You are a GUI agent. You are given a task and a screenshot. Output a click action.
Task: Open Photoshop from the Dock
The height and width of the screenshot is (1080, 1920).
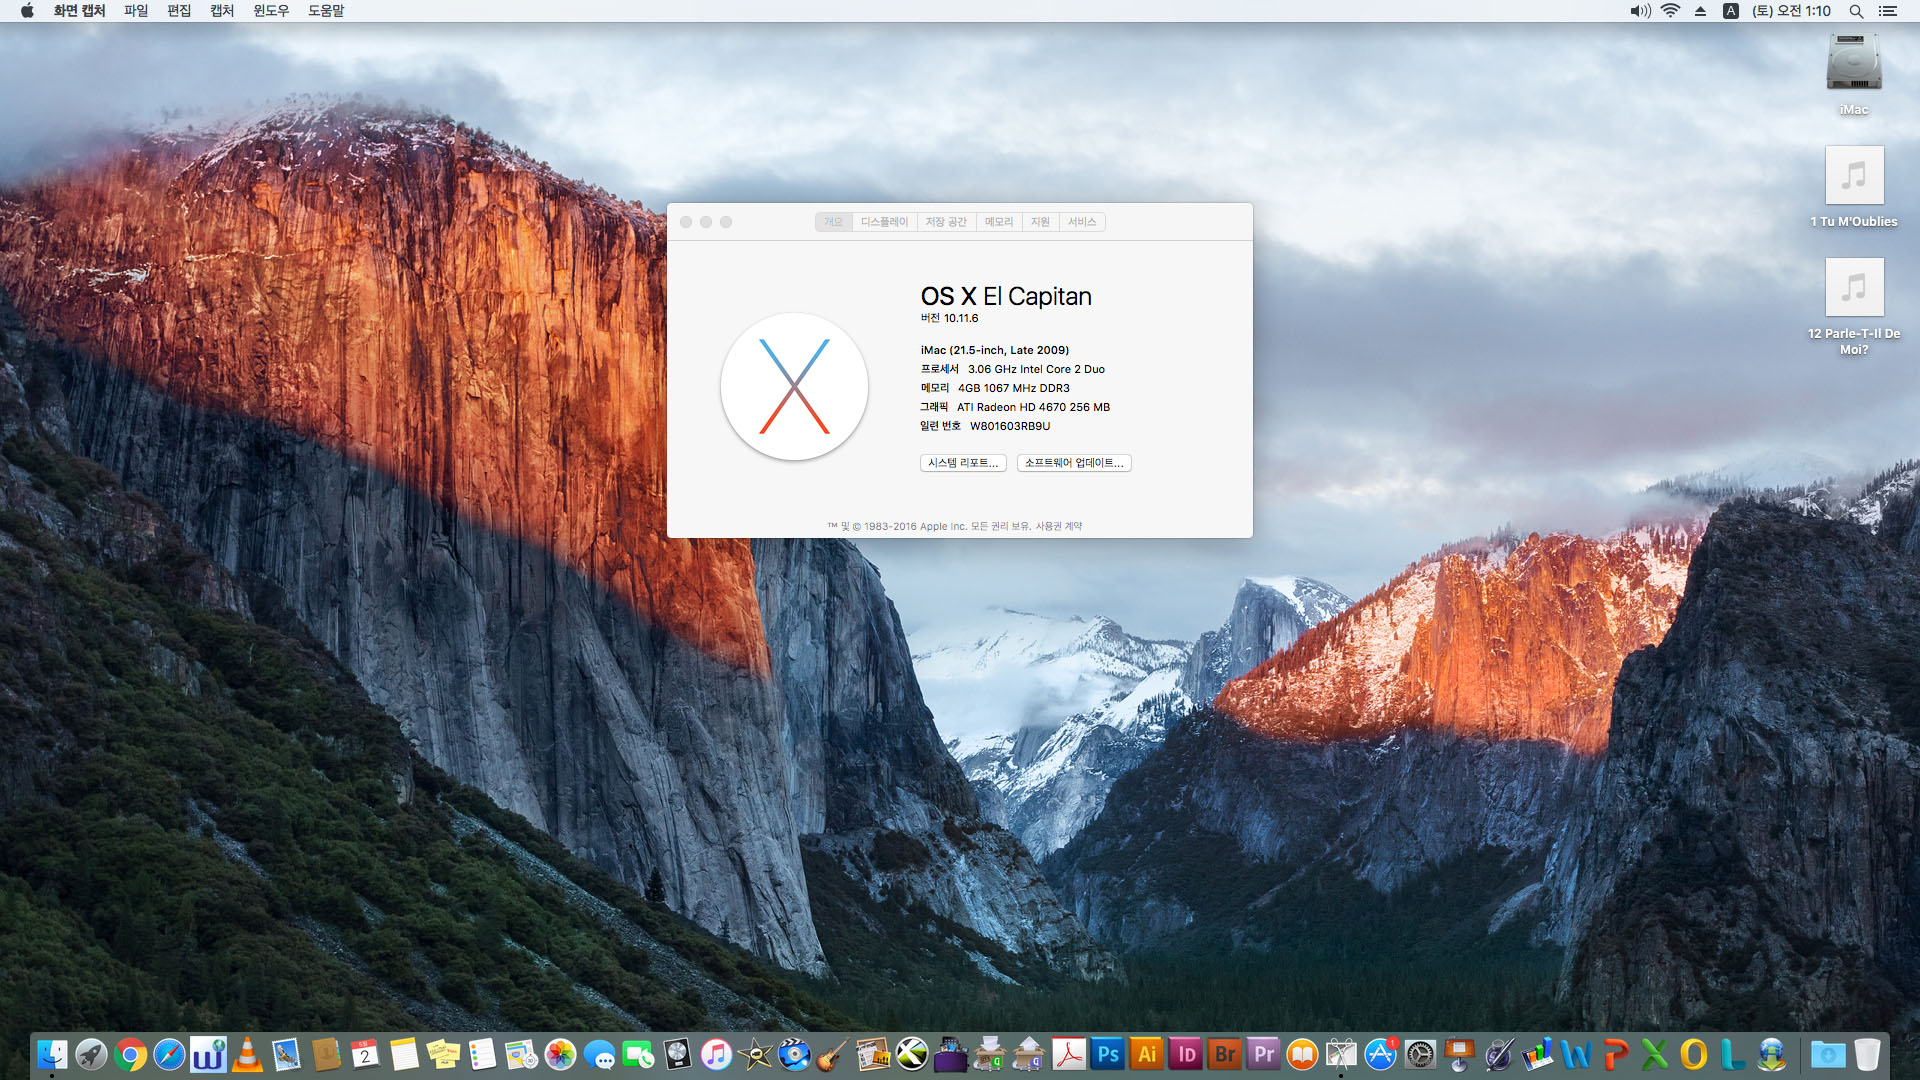point(1108,1054)
